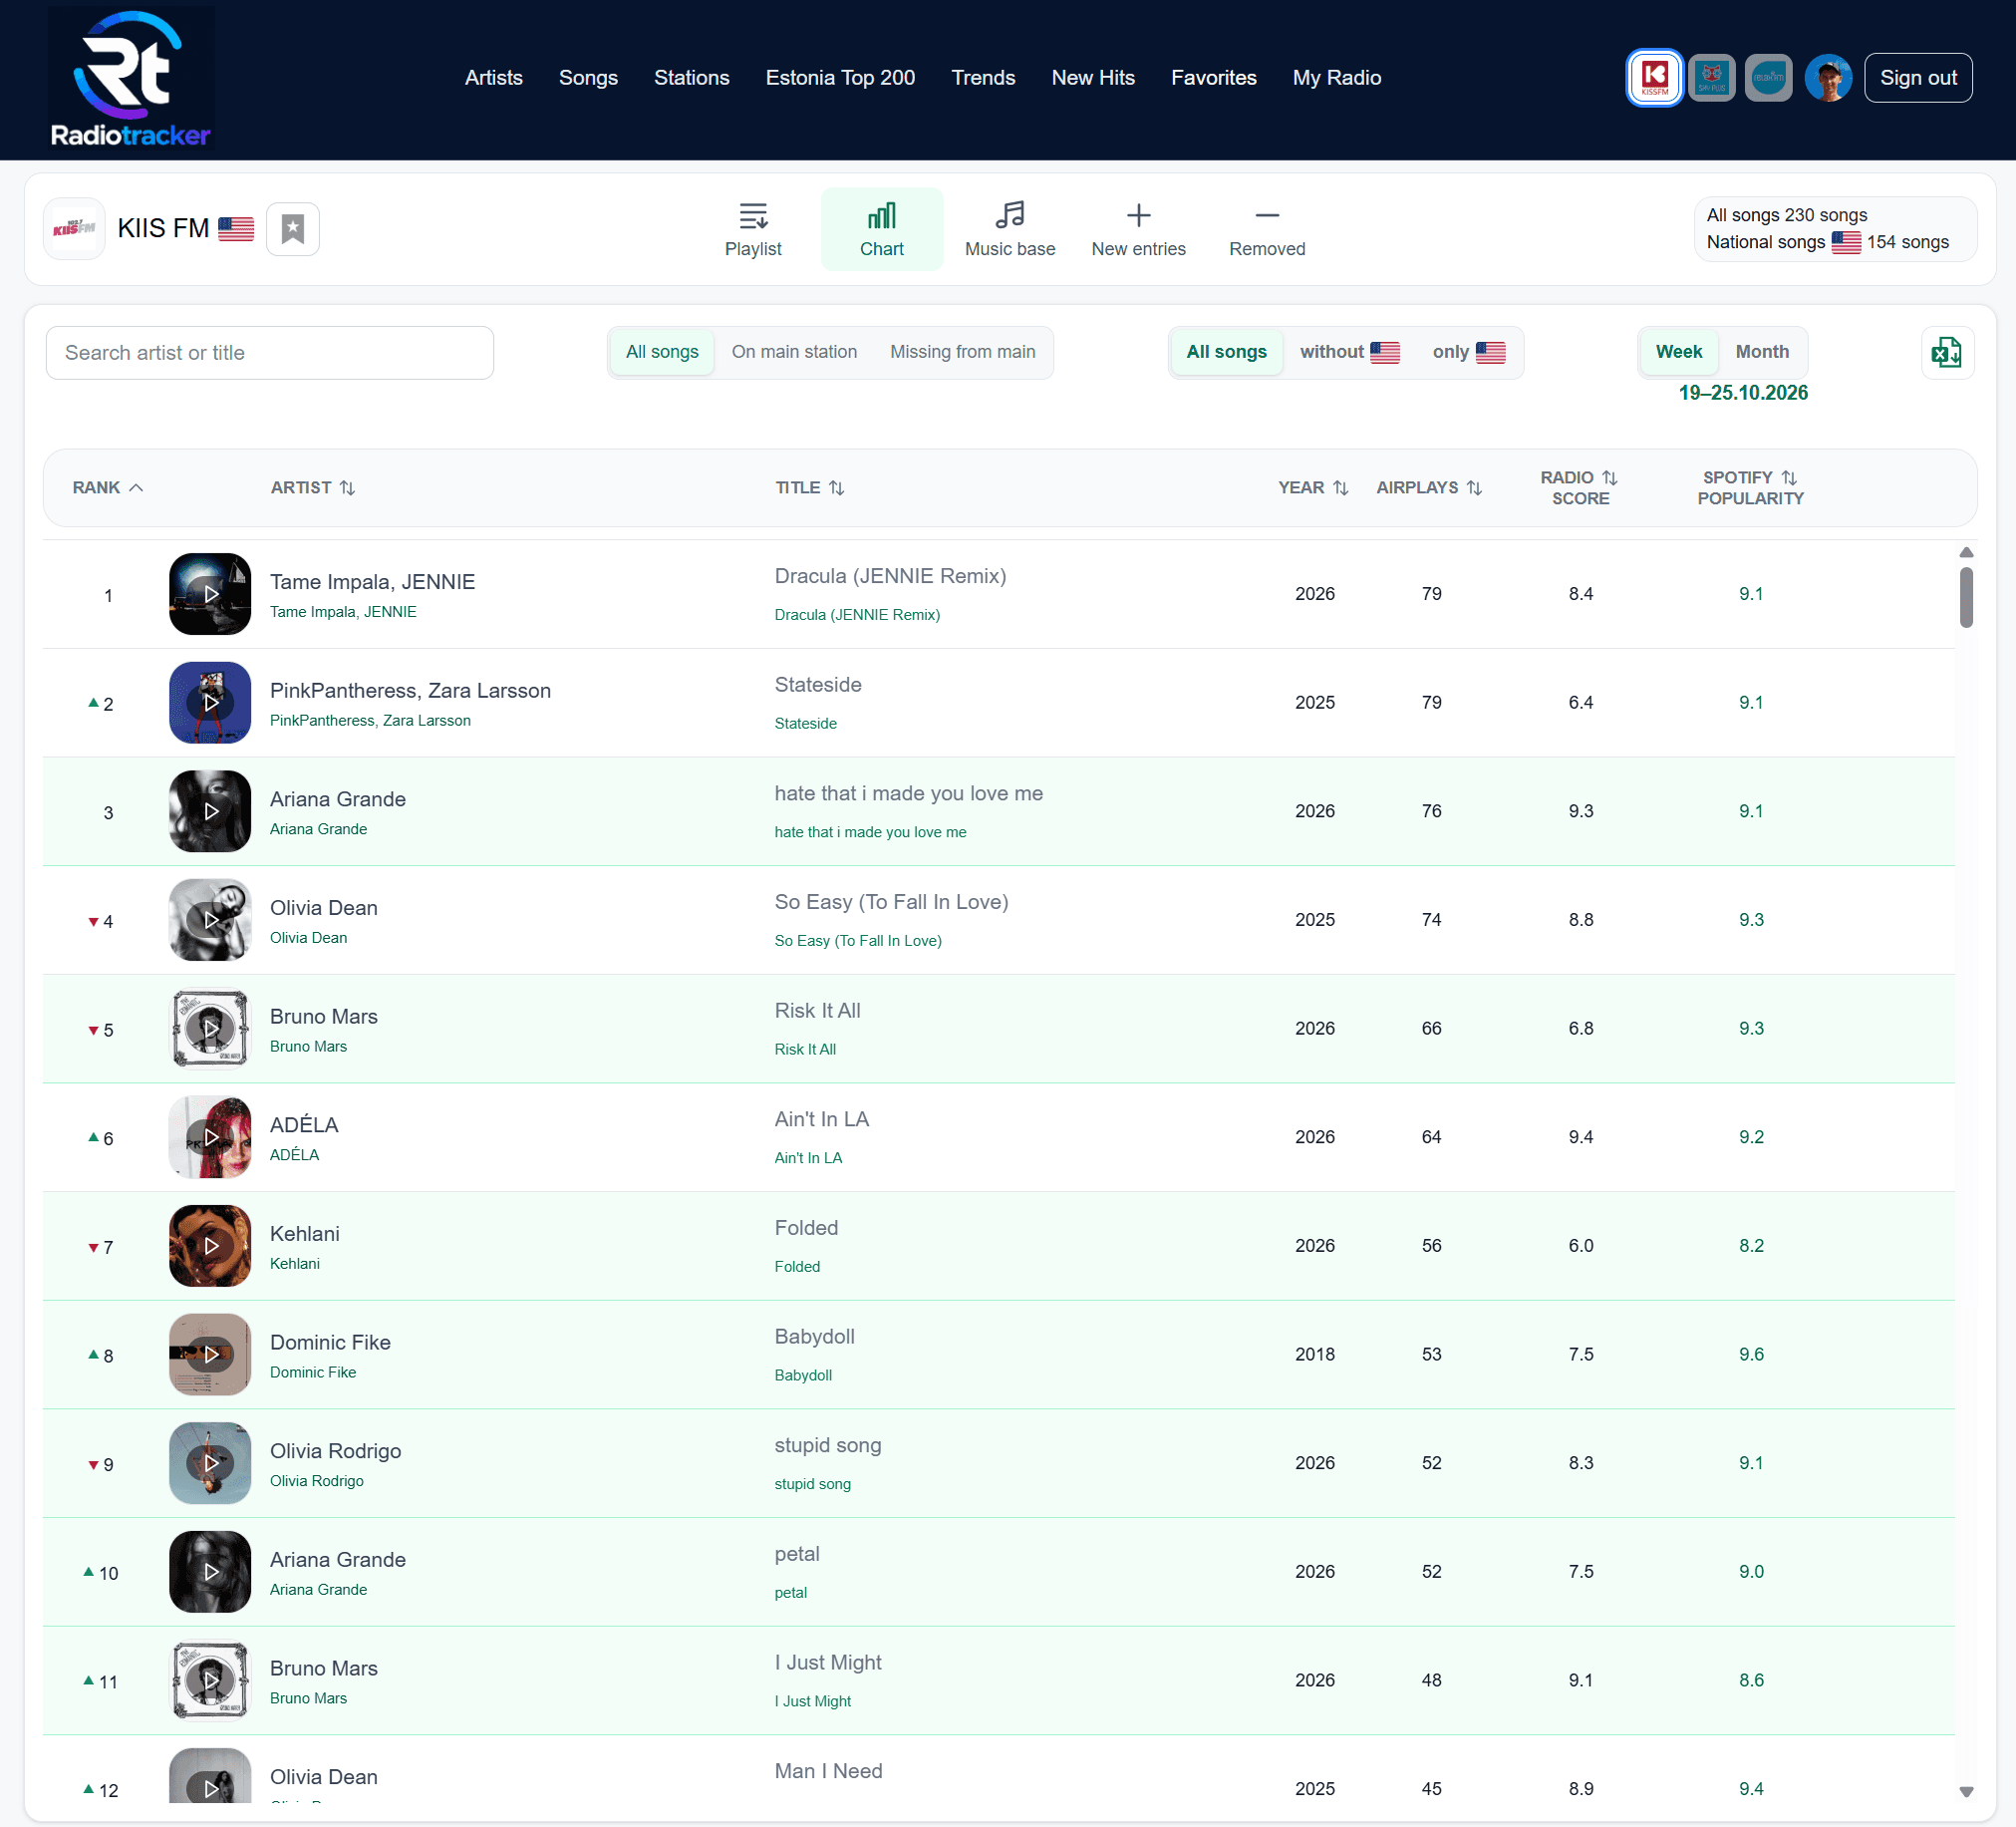
Task: Open Ariana Grande artist link for petal
Action: (x=338, y=1560)
